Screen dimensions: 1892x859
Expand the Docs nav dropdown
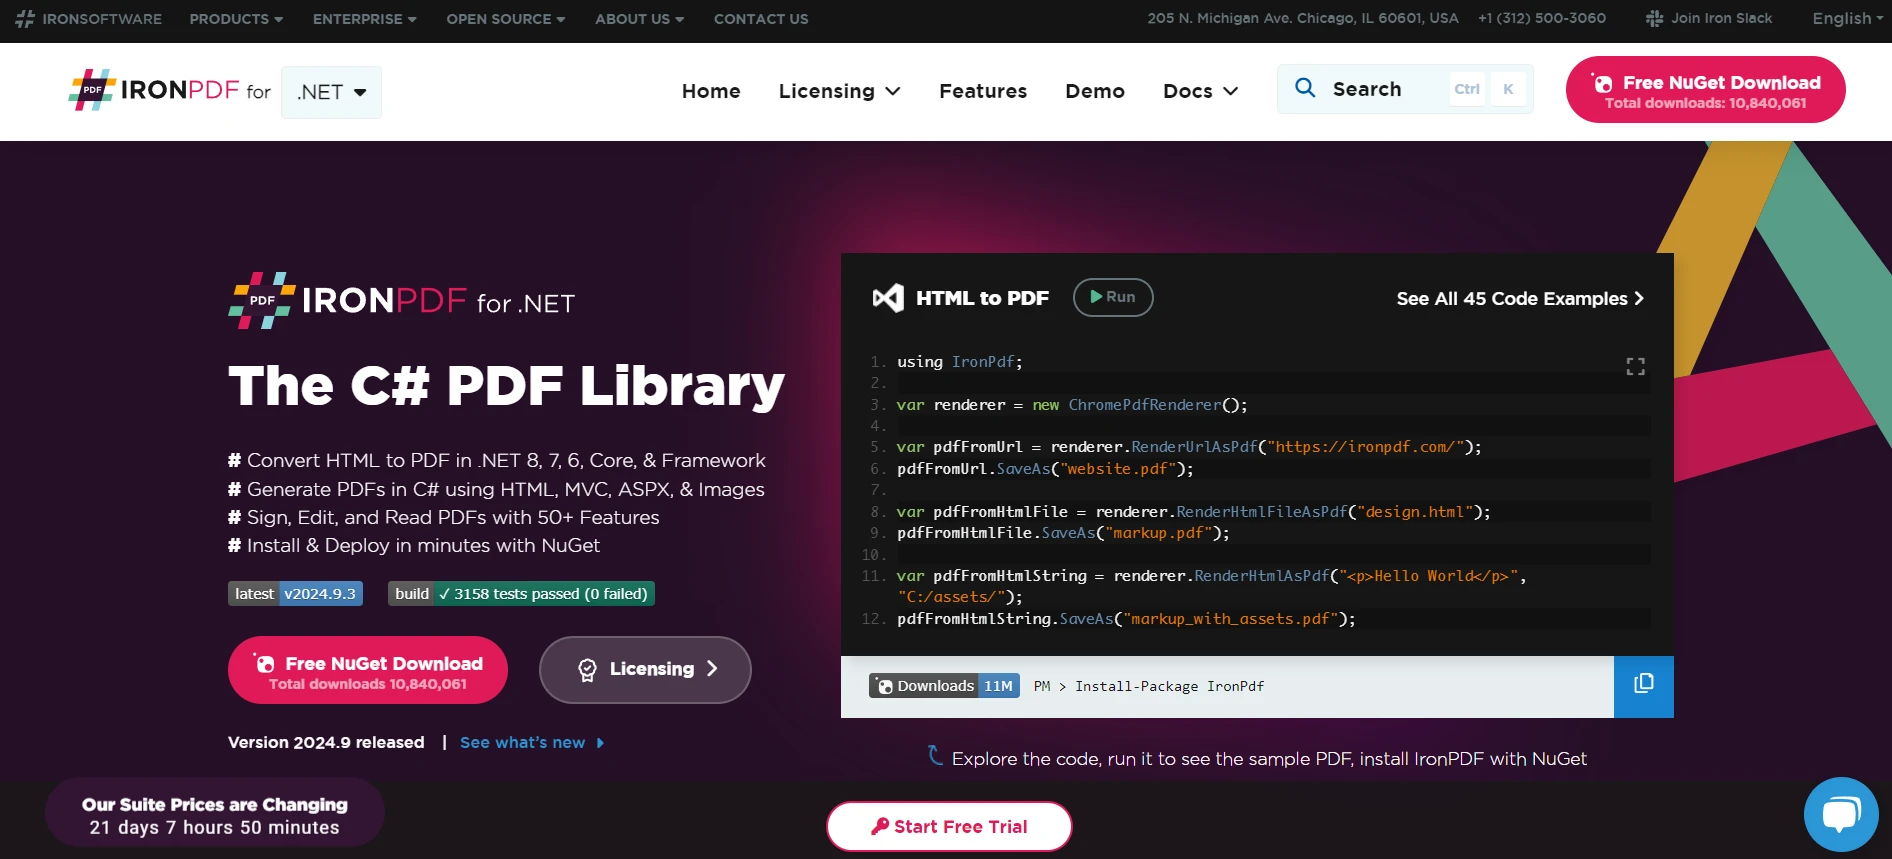(x=1200, y=91)
